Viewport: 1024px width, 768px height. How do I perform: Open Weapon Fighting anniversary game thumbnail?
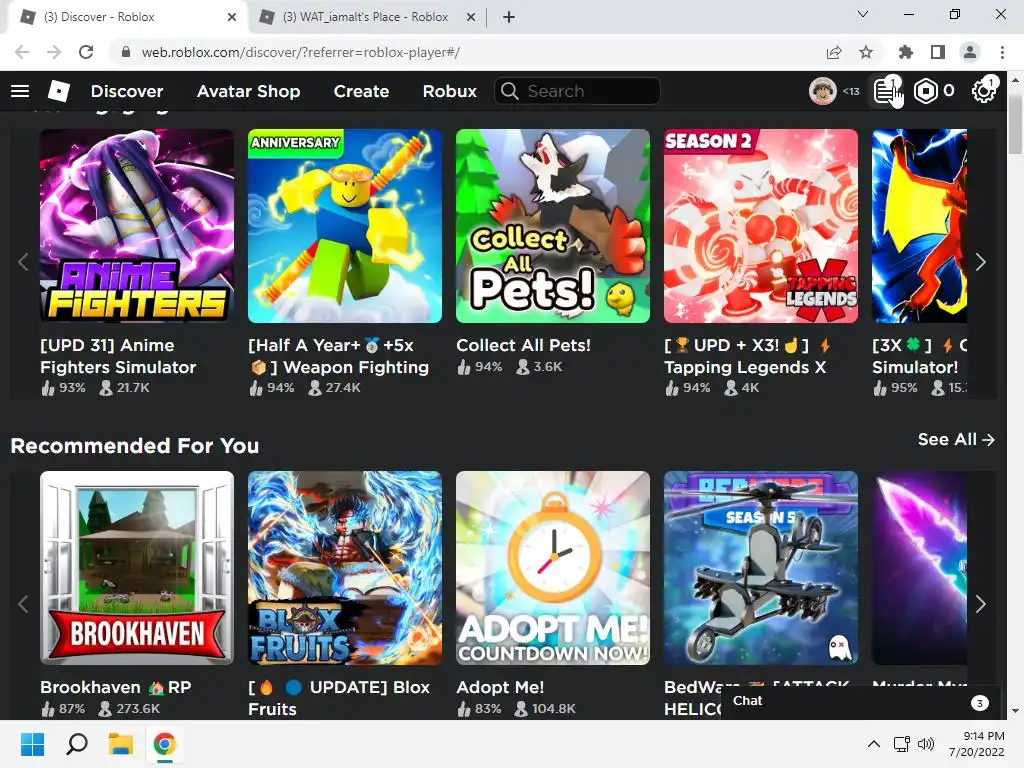tap(345, 225)
